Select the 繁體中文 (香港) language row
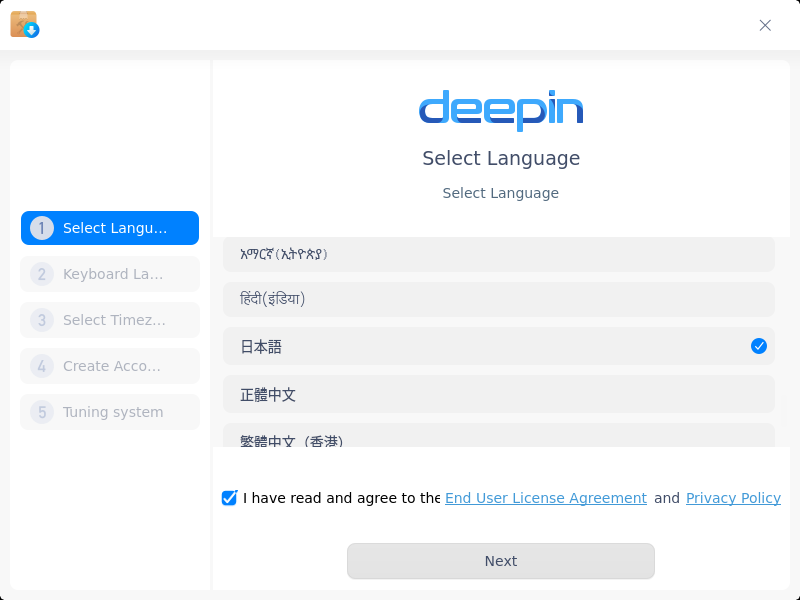This screenshot has width=800, height=600. (498, 435)
